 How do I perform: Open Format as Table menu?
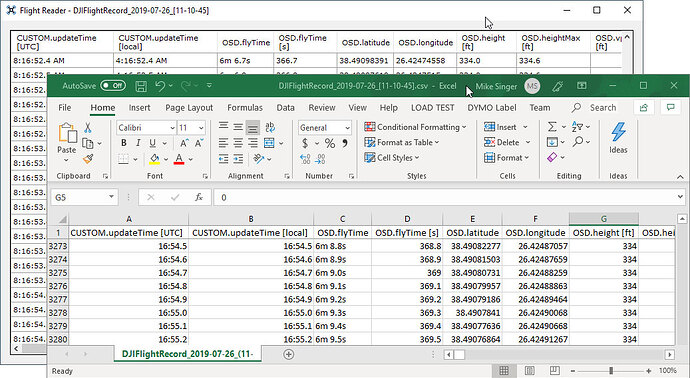(x=402, y=142)
